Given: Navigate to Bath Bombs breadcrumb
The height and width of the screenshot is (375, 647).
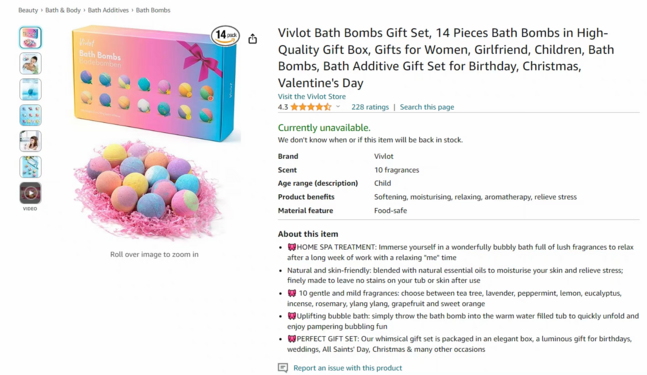Looking at the screenshot, I should click(x=153, y=10).
